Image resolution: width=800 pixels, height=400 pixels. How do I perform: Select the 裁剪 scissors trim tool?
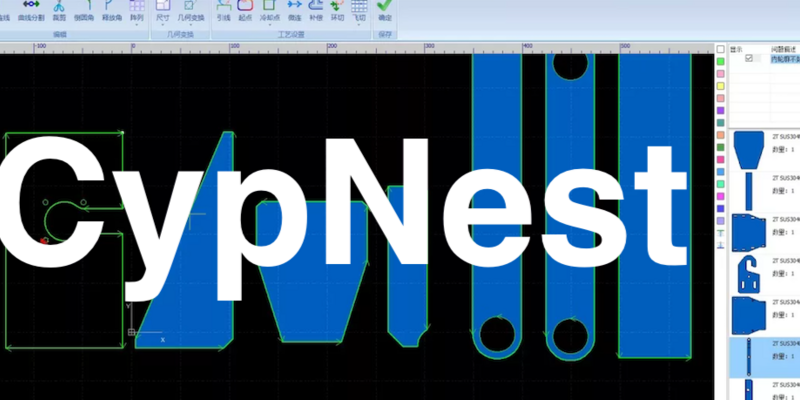point(59,11)
